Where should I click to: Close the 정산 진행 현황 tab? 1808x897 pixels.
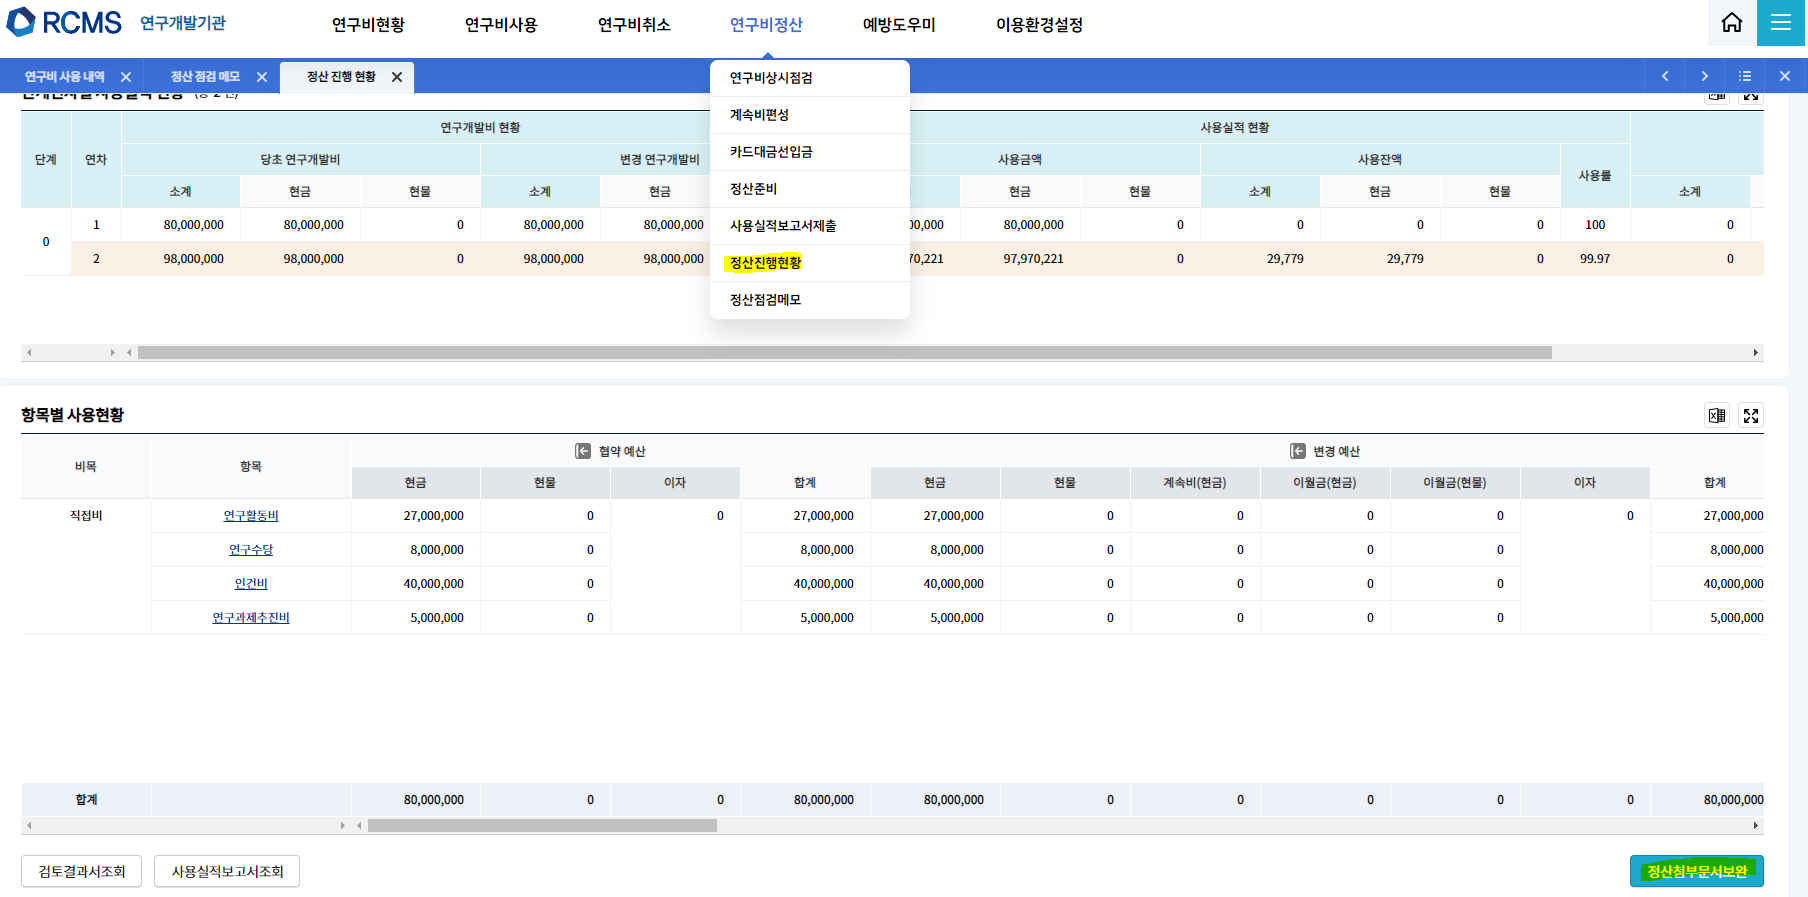tap(397, 77)
